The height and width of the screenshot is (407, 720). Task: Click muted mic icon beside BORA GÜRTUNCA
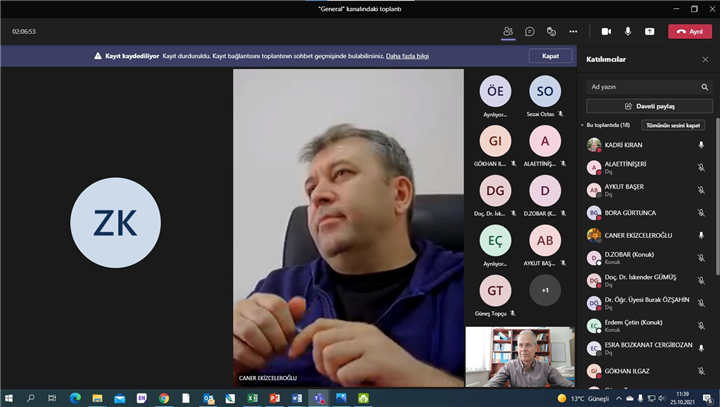click(x=701, y=213)
